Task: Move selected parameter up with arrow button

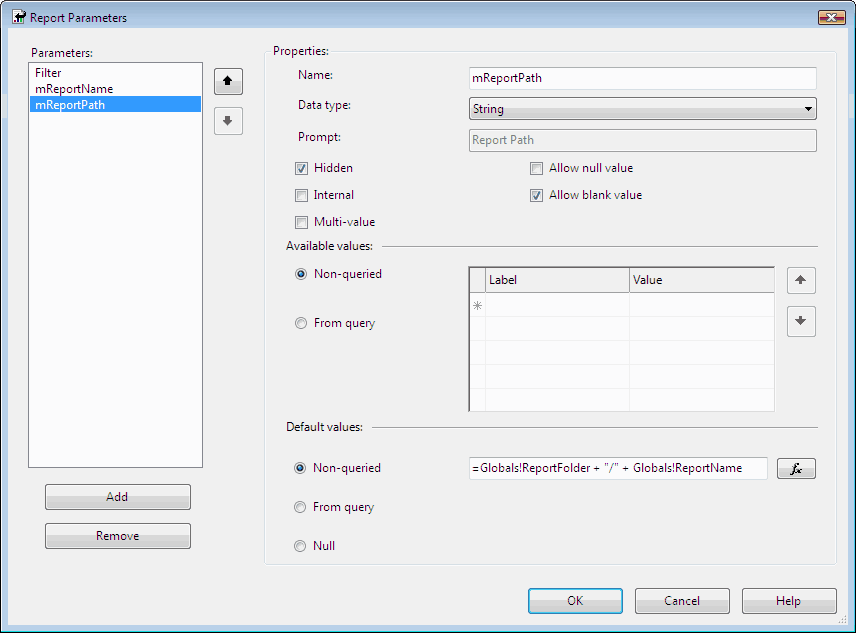Action: [x=228, y=81]
